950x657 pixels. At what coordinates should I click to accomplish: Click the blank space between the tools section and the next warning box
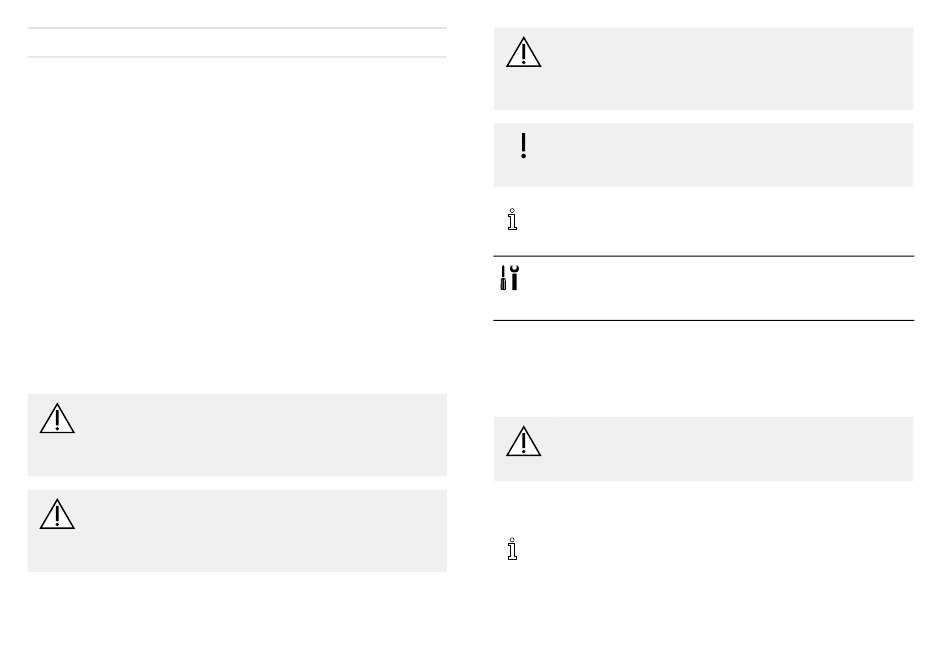coord(703,369)
